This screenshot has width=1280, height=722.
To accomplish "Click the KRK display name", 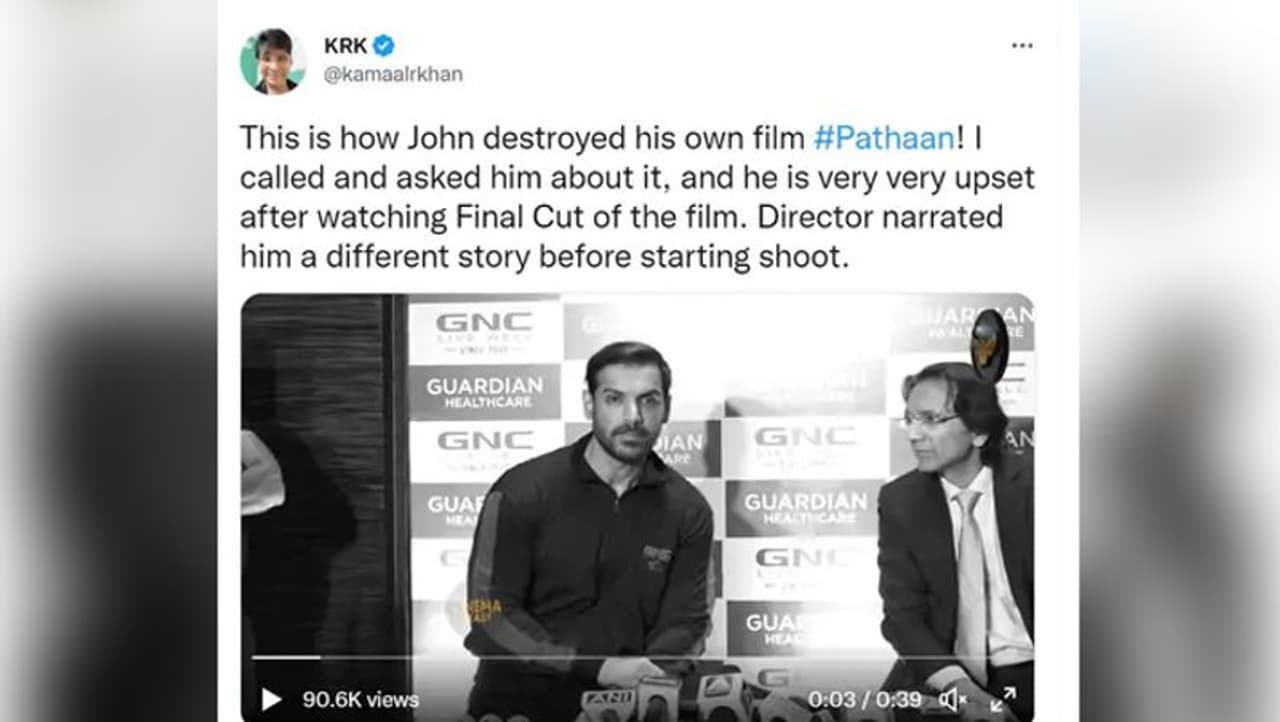I will 345,46.
